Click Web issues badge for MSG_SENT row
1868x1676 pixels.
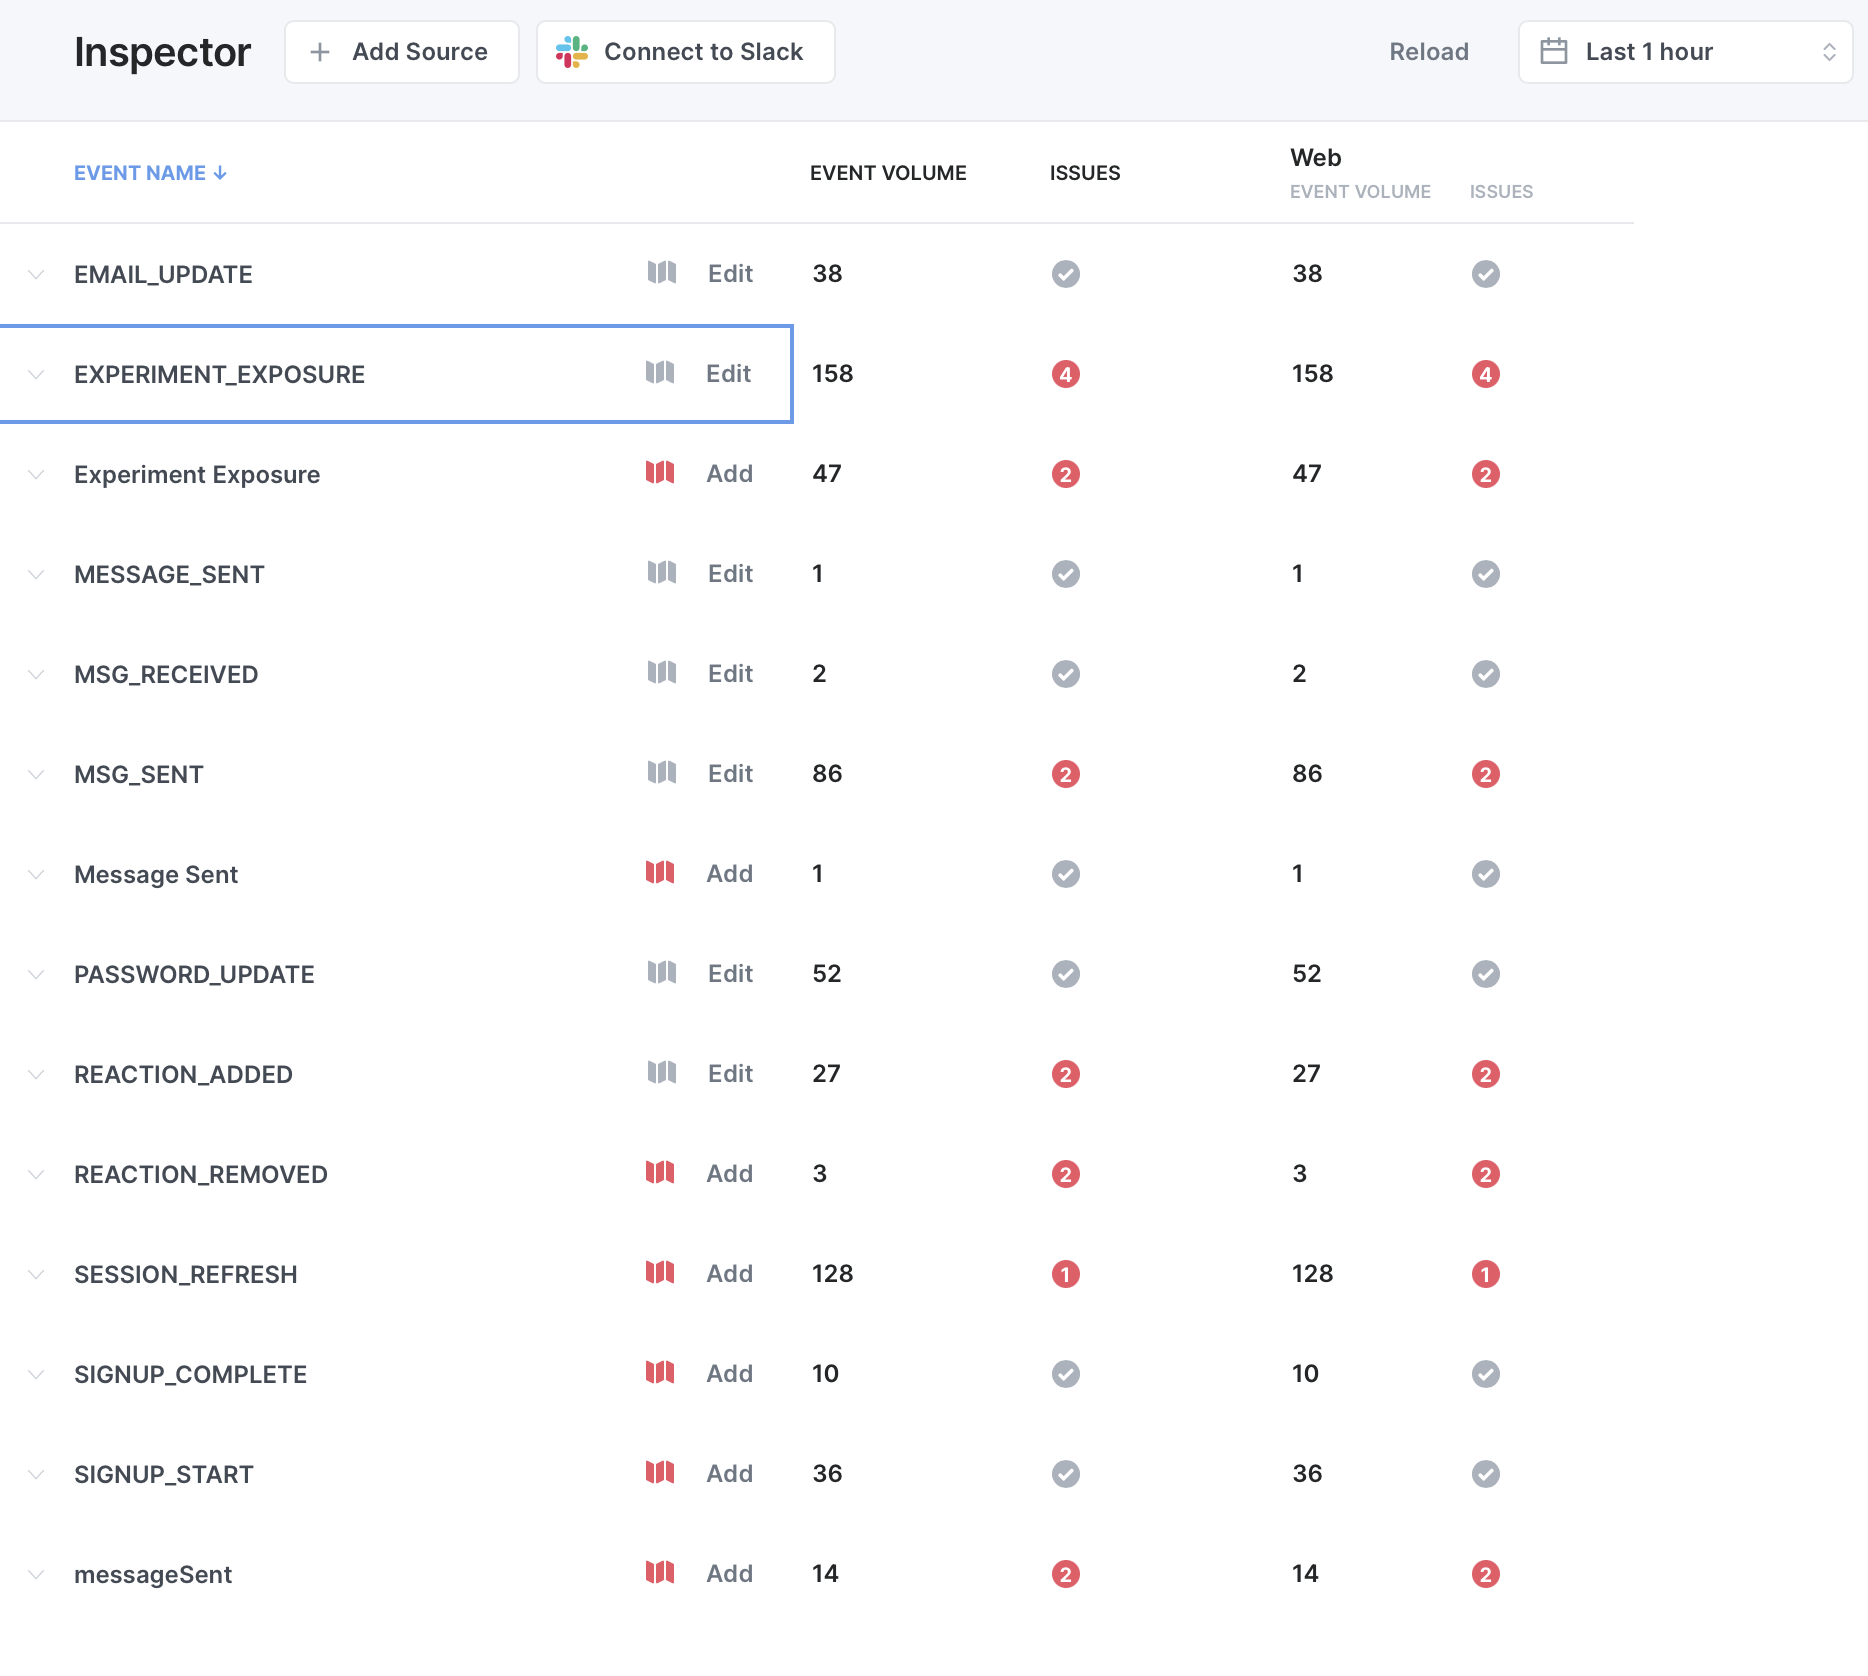click(x=1485, y=774)
